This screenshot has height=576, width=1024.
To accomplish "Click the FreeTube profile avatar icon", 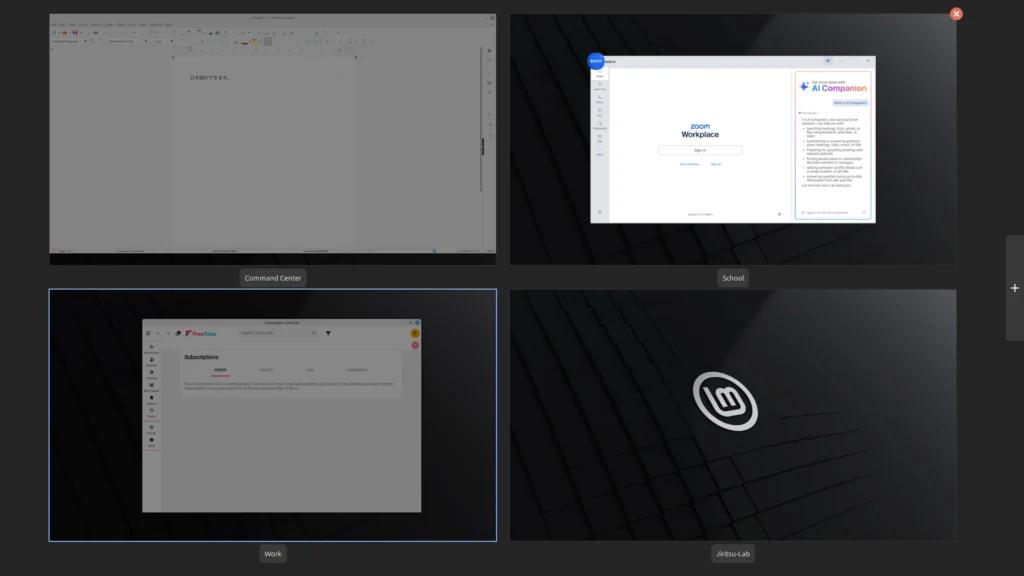I will tap(415, 333).
